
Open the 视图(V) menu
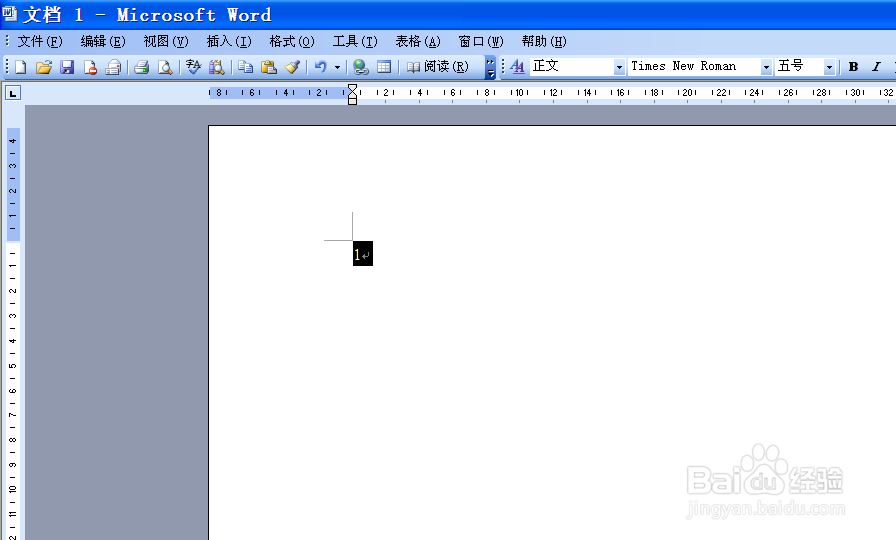click(166, 42)
